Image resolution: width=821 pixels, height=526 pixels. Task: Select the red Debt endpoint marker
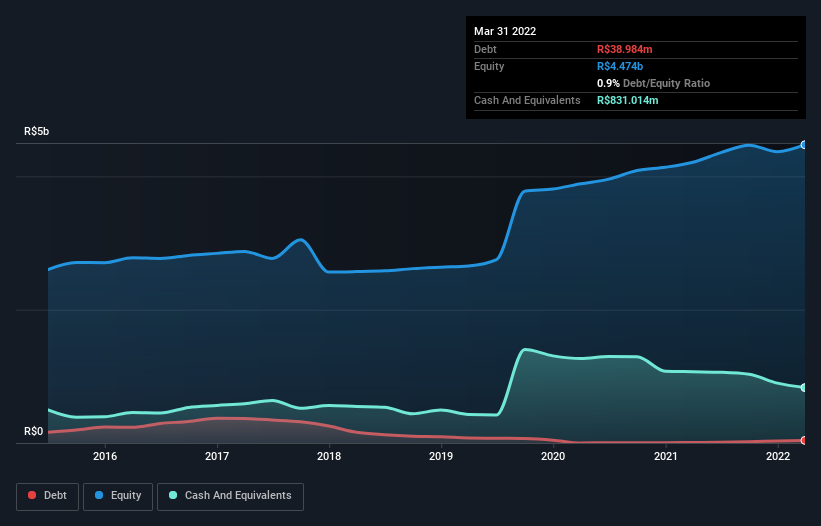(804, 441)
